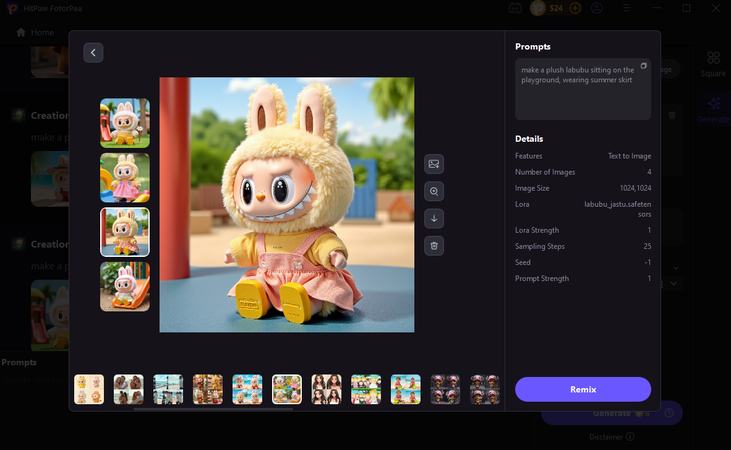Viewport: 731px width, 450px height.
Task: Copy the prompt text with copy icon
Action: tap(644, 66)
